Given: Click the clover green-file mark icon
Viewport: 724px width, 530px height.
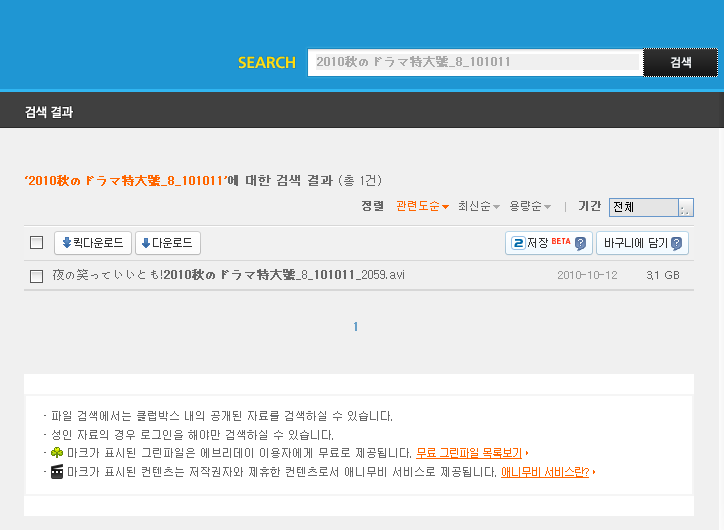Looking at the screenshot, I should 57,453.
